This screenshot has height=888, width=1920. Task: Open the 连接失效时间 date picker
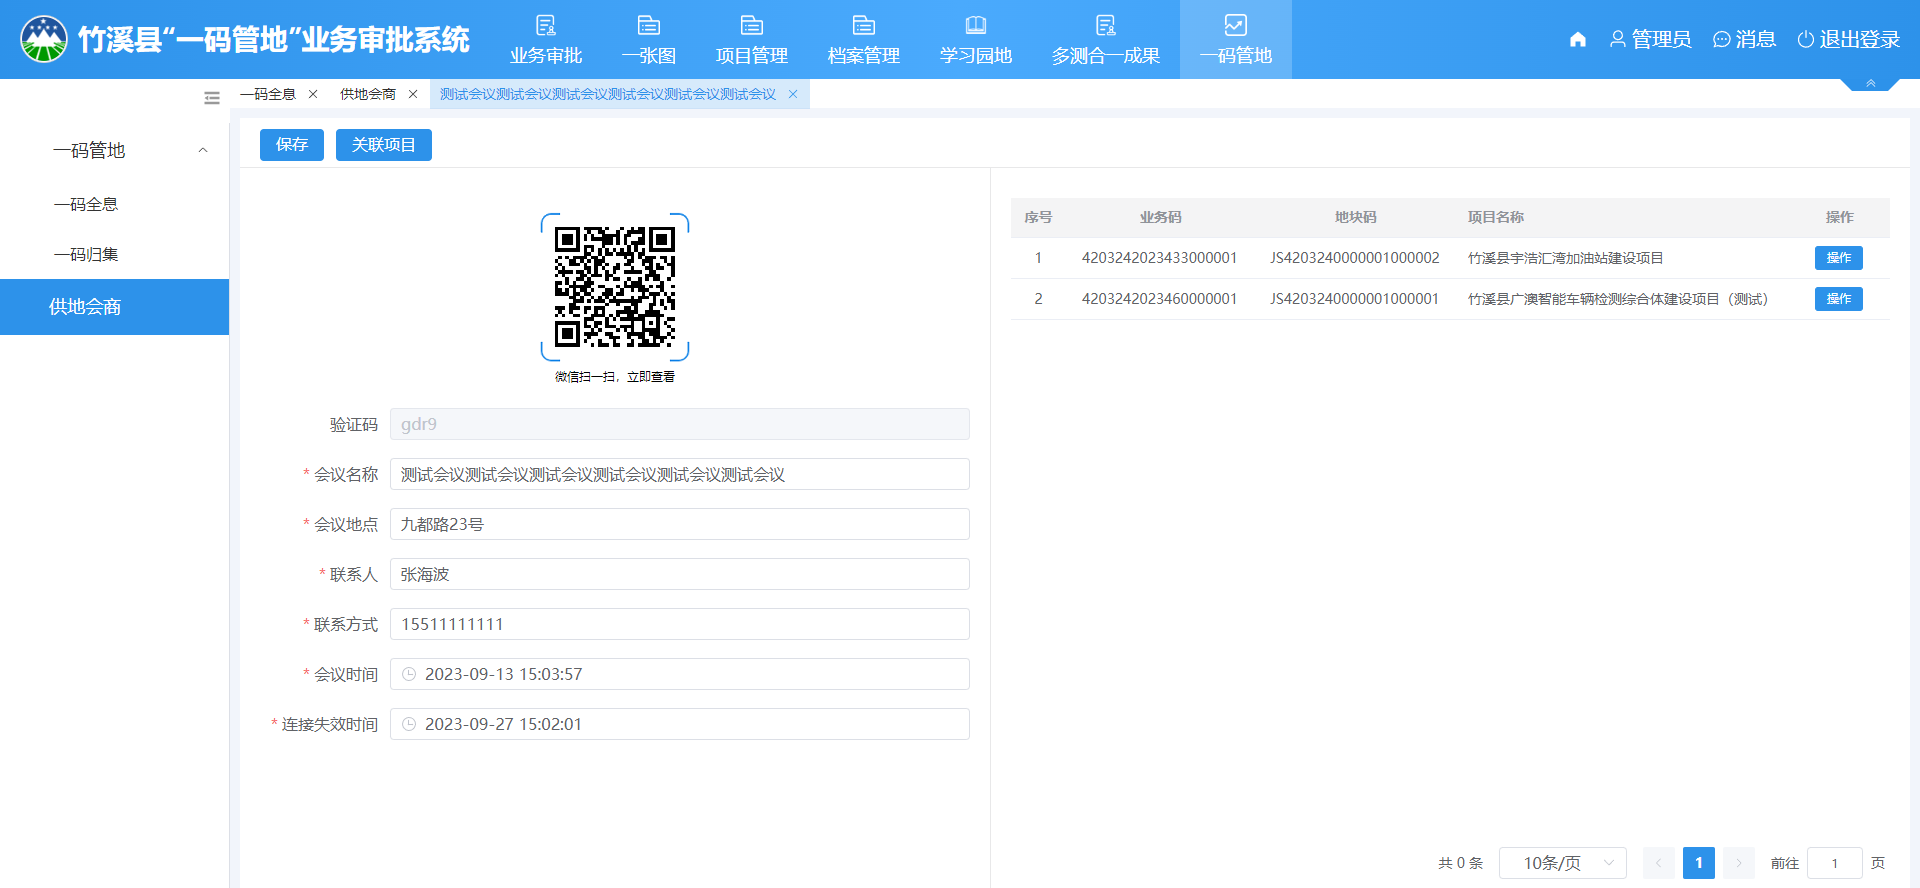pos(680,724)
